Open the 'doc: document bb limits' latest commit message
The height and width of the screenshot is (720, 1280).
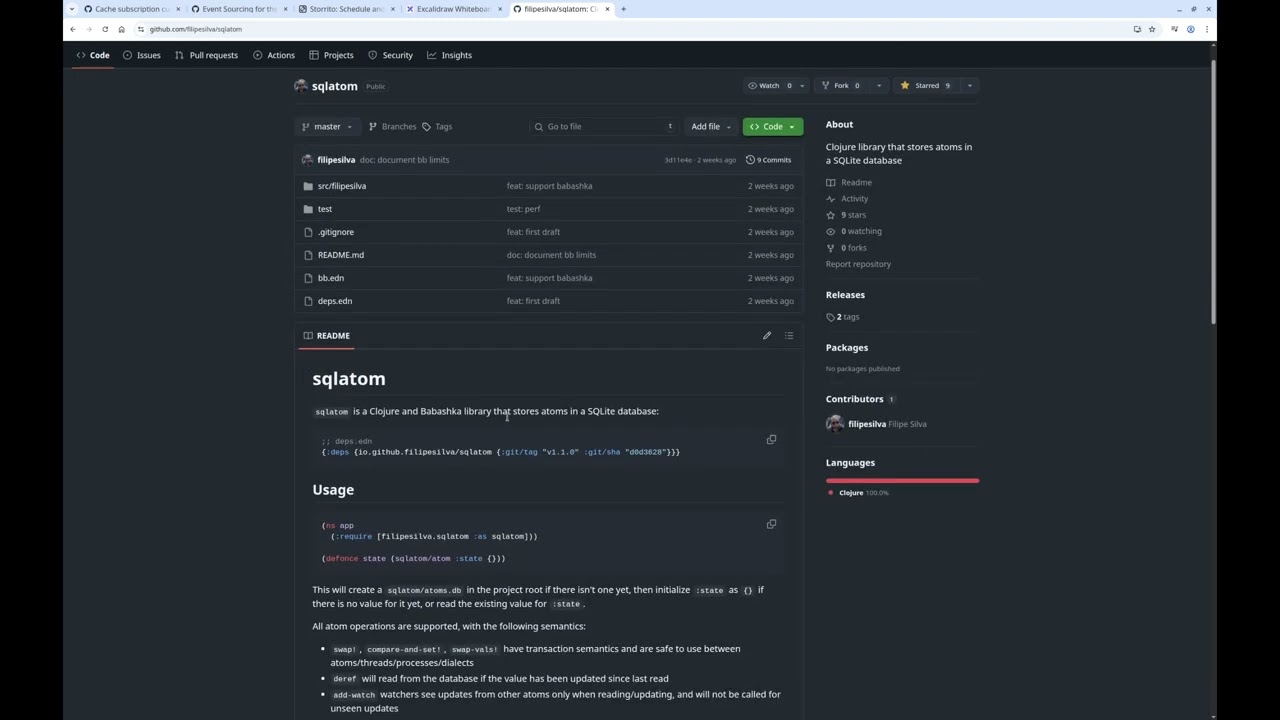[x=404, y=160]
